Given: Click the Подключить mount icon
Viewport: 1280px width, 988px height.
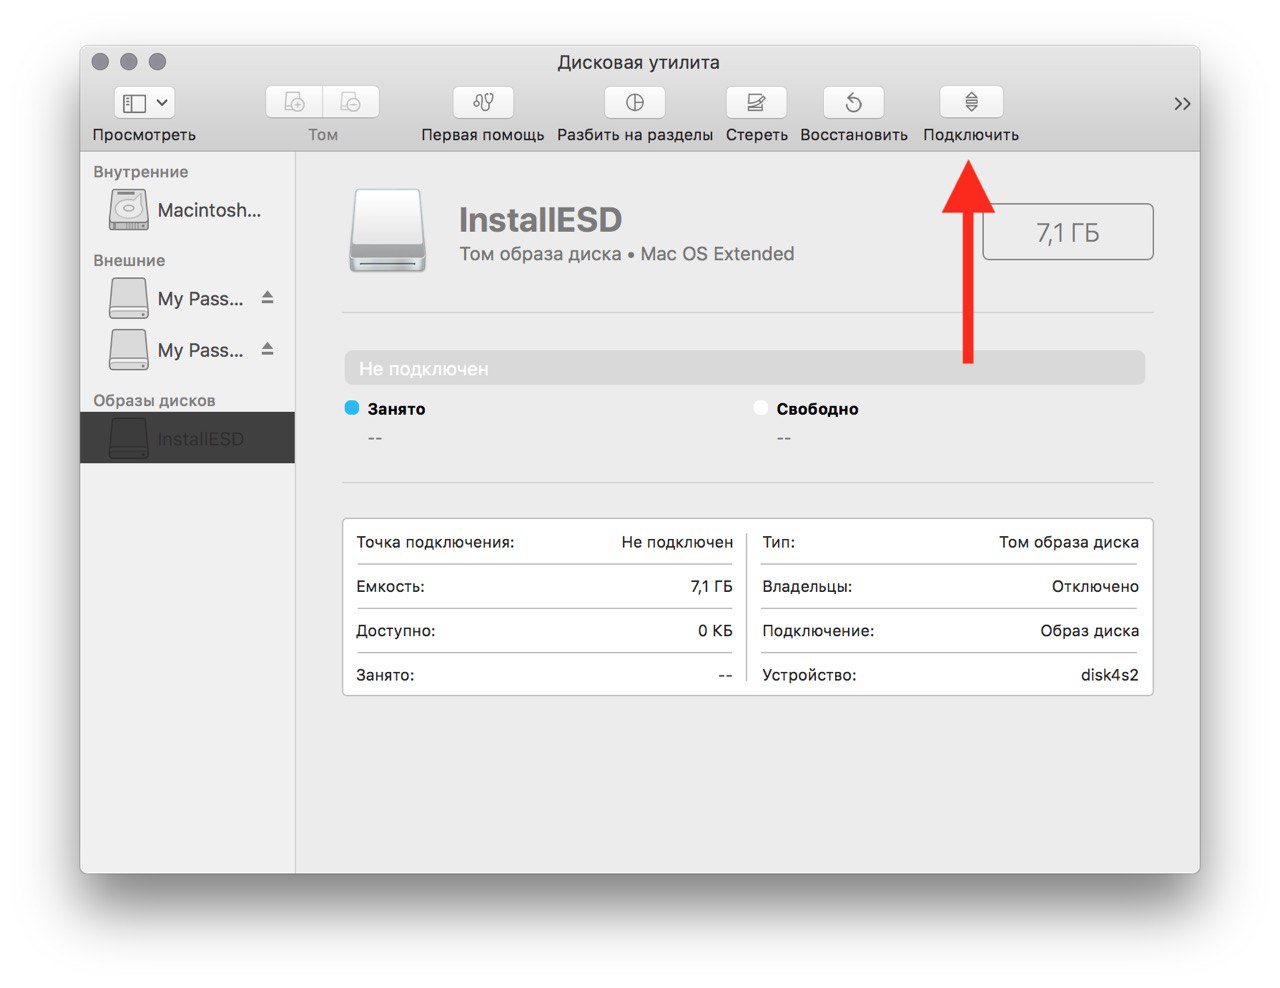Looking at the screenshot, I should [971, 102].
